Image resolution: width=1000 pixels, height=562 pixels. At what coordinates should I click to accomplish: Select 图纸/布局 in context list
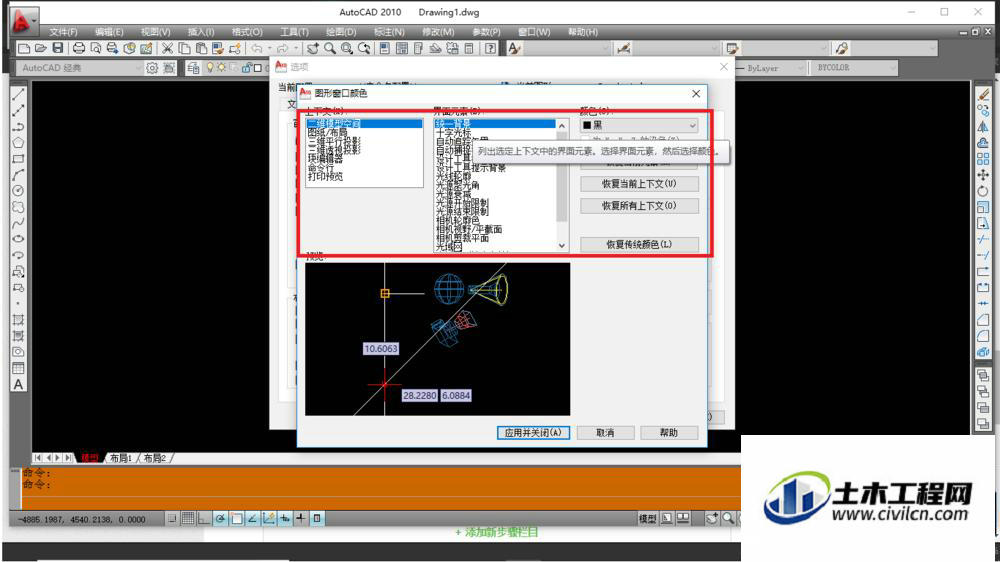coord(327,133)
